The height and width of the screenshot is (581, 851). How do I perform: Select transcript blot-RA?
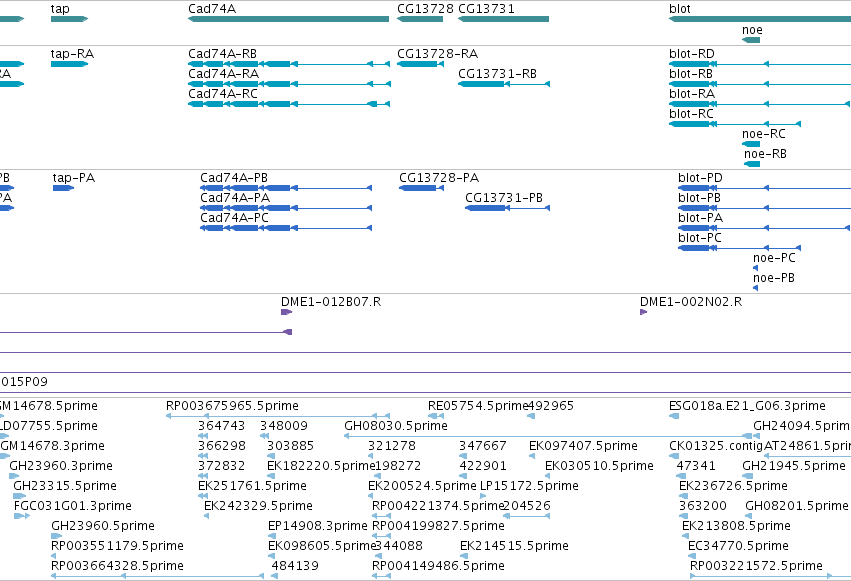[x=692, y=94]
